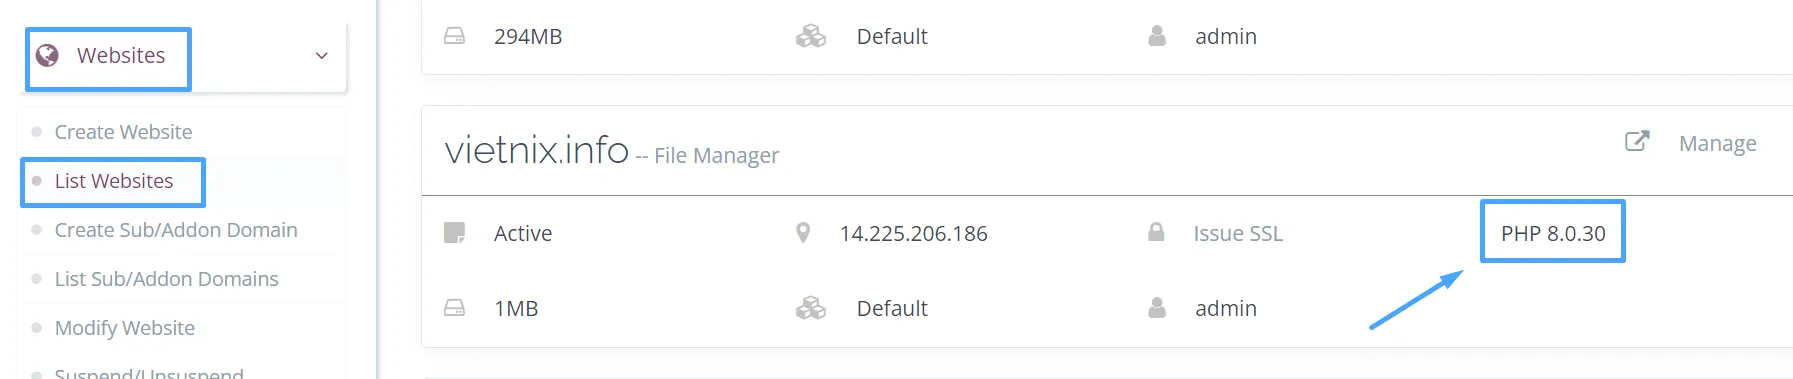
Task: Open Create Sub/Addon Domain option
Action: click(176, 230)
